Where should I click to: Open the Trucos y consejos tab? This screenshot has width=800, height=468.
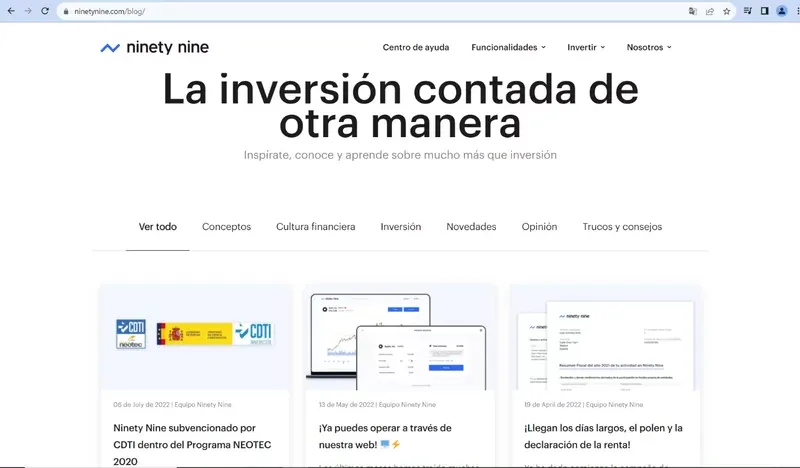[x=622, y=227]
